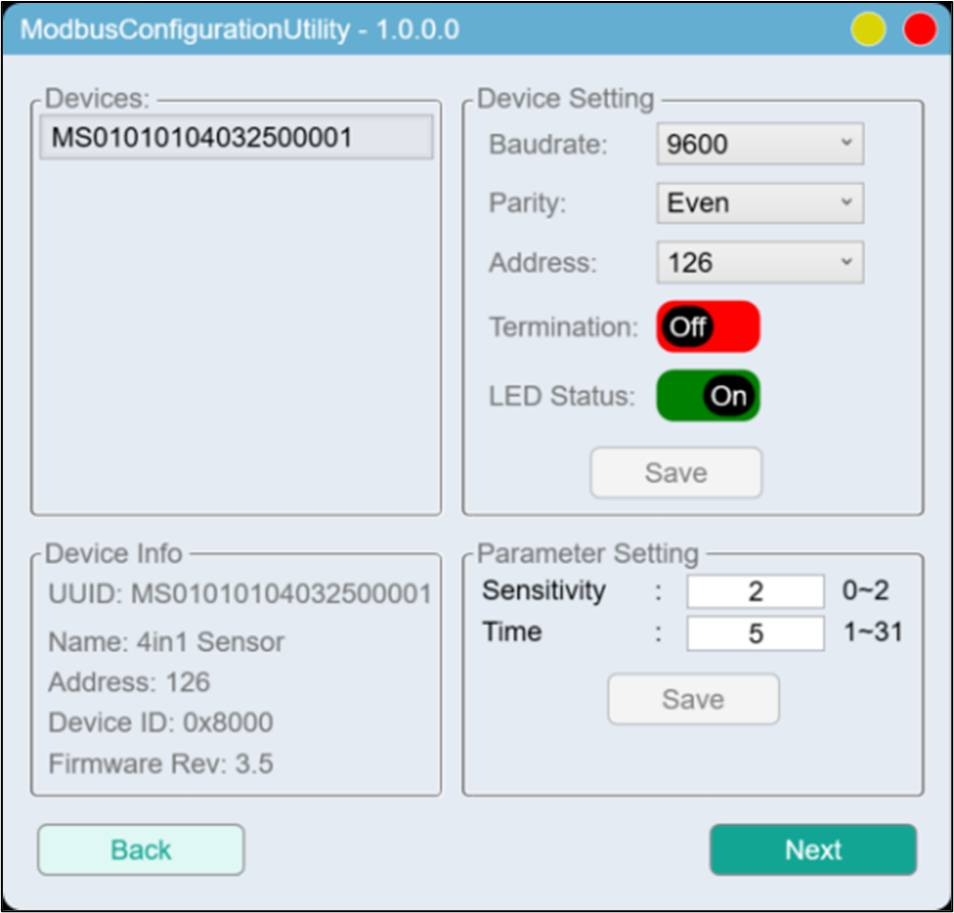
Task: Open the Address dropdown in Device Setting
Action: coord(759,263)
